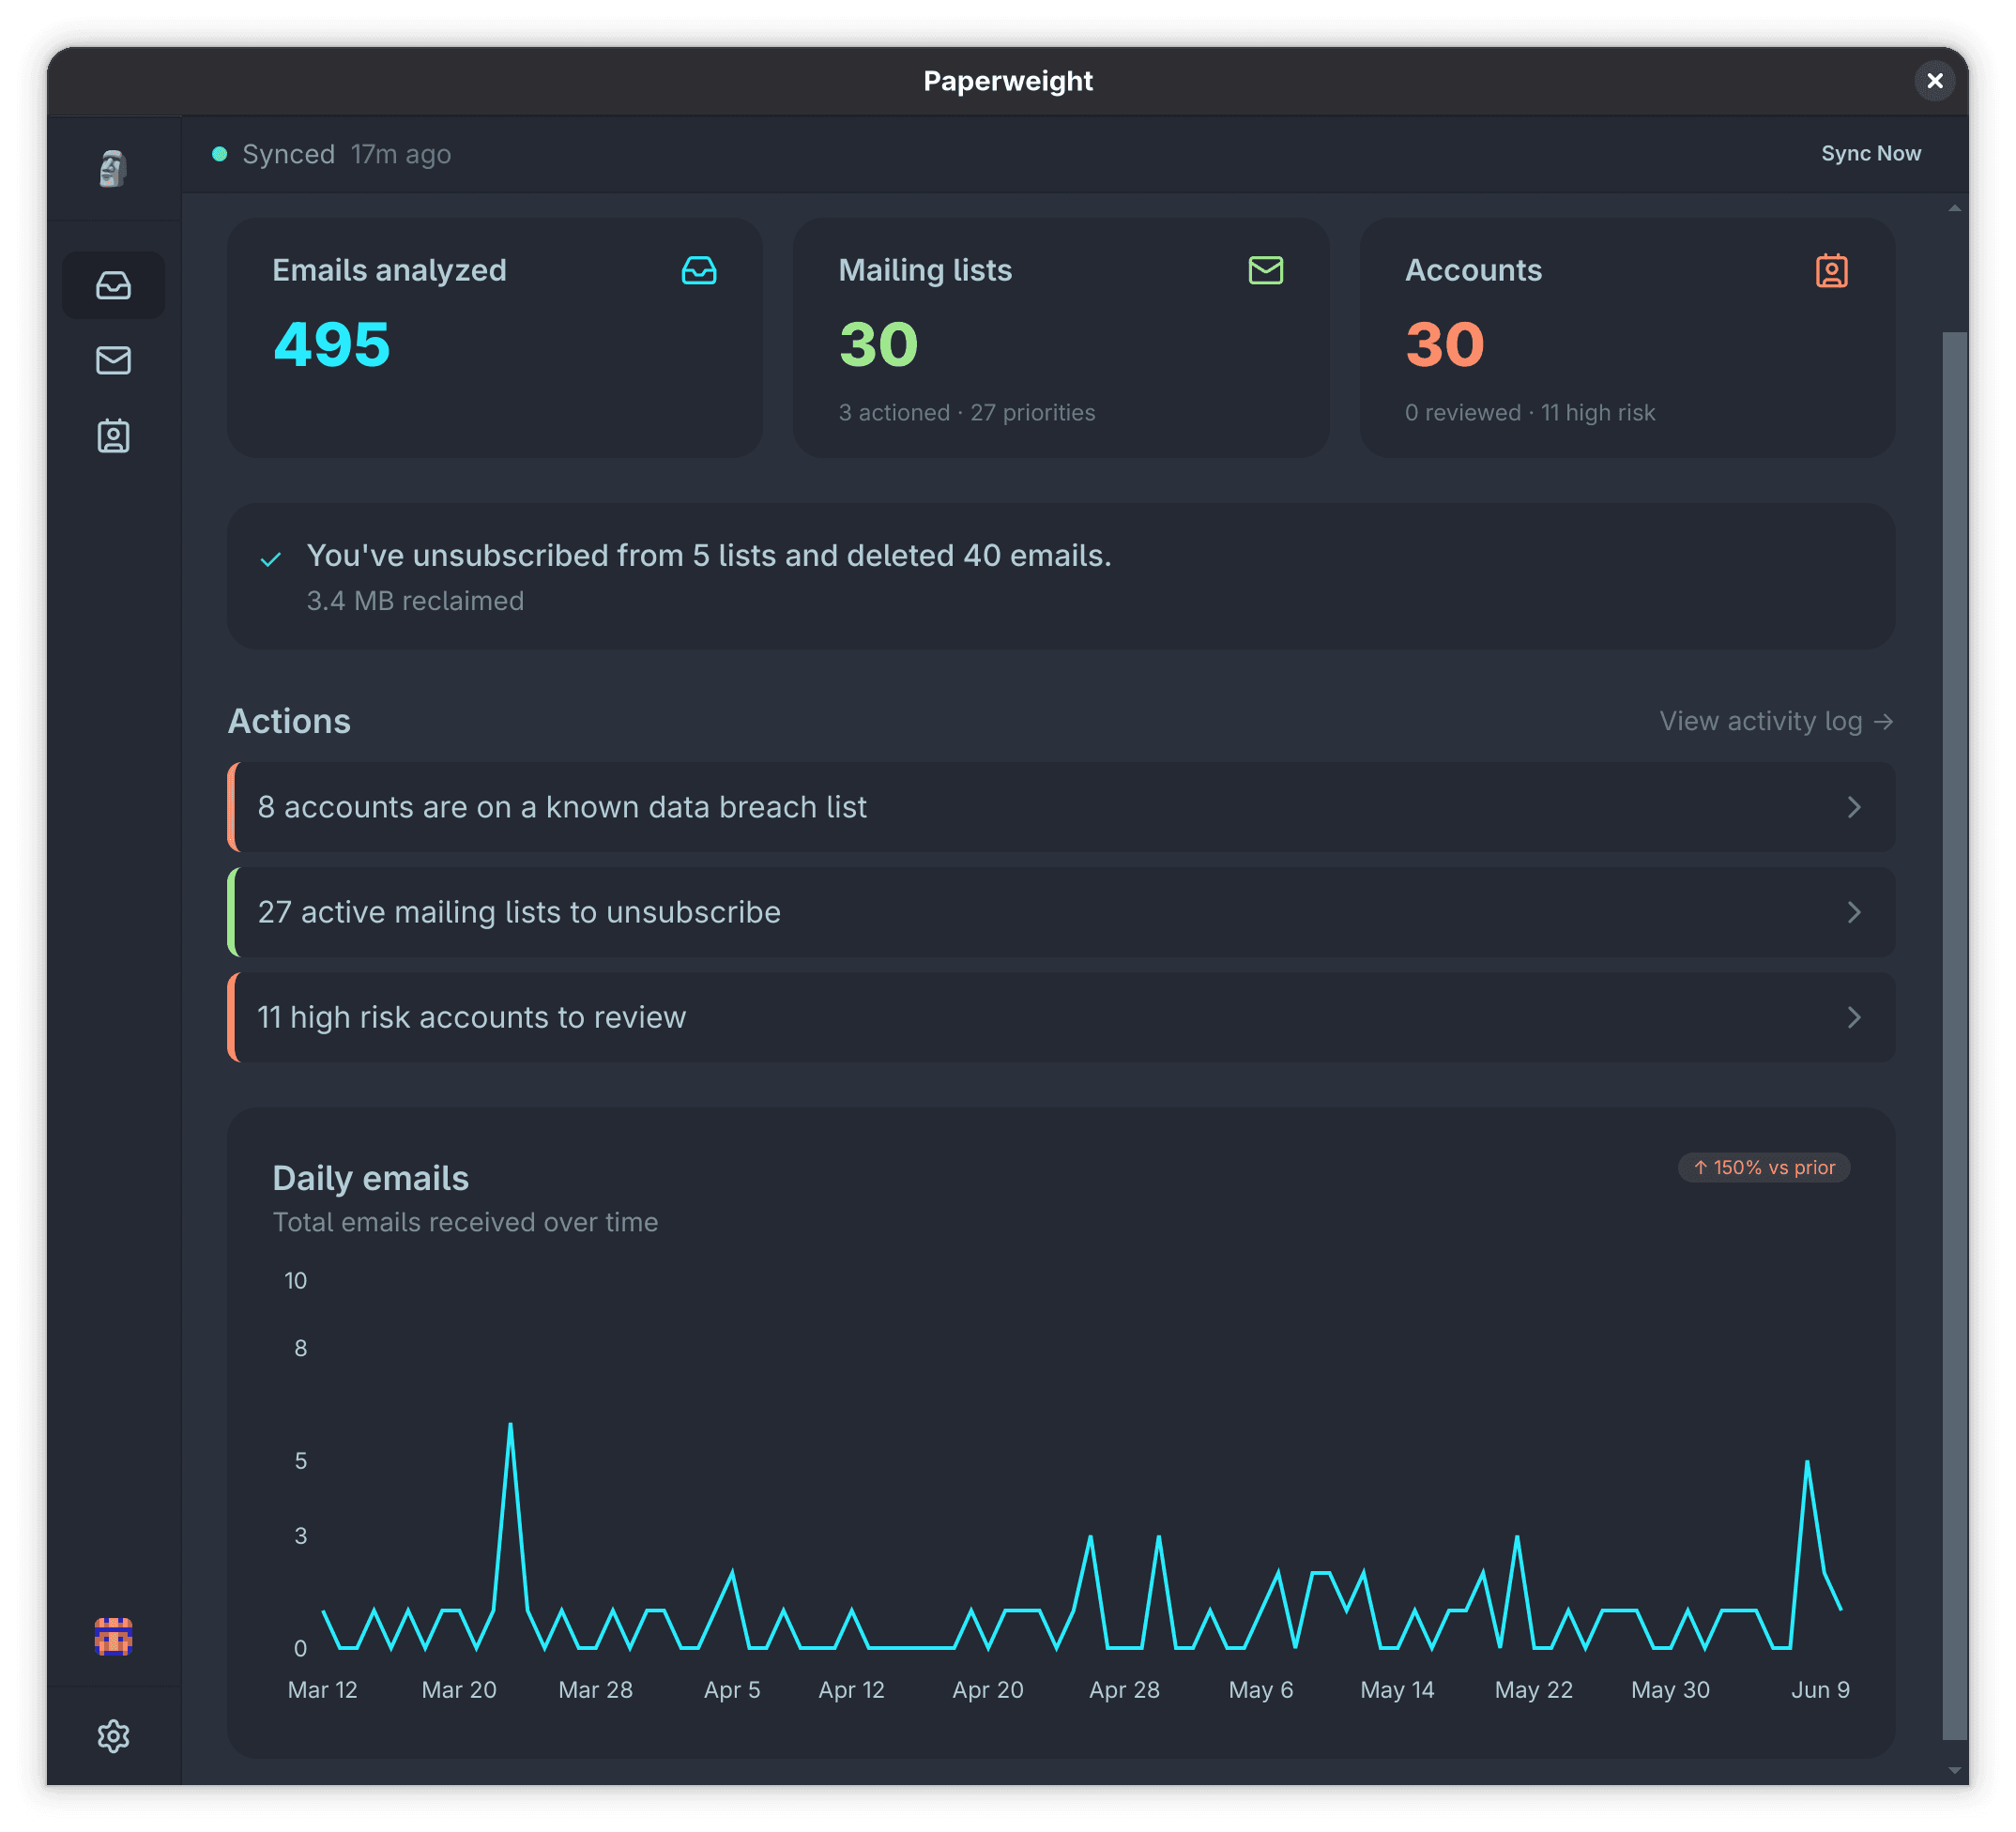Open the Accounts sidebar icon

pyautogui.click(x=113, y=436)
